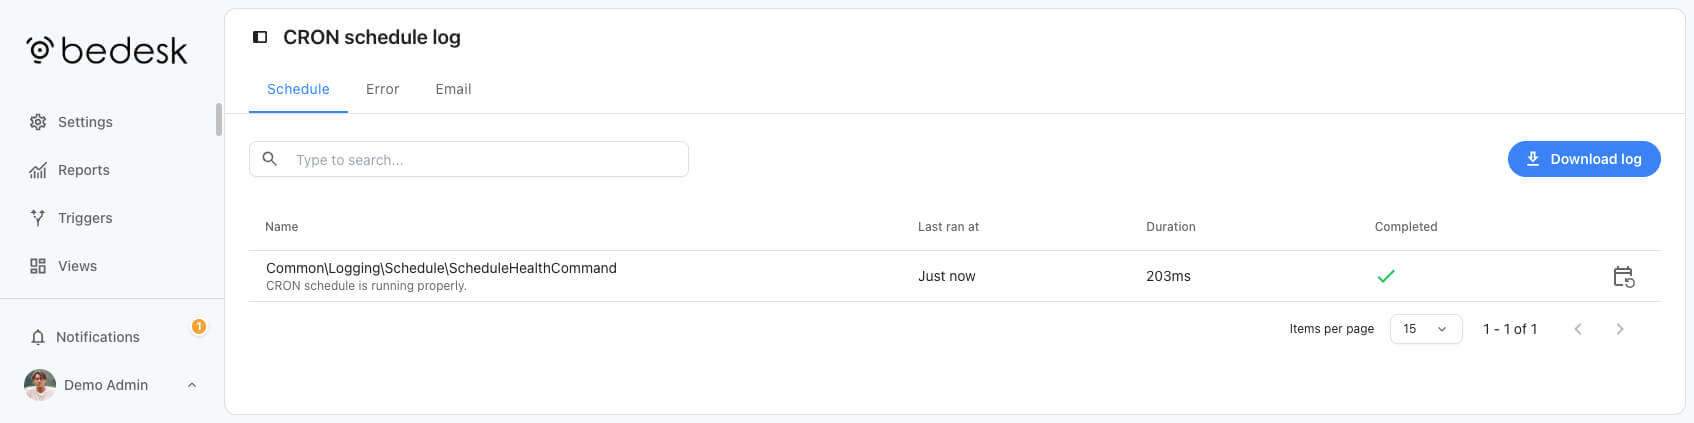This screenshot has height=423, width=1694.
Task: Click the calendar history icon in the row
Action: (1624, 277)
